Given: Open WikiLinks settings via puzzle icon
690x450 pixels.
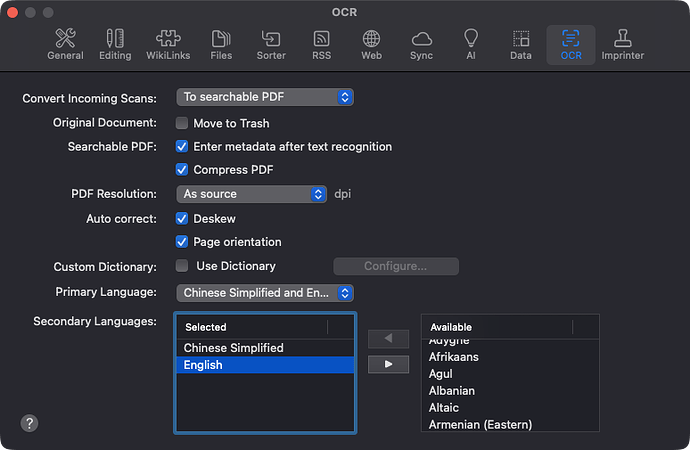Looking at the screenshot, I should (x=170, y=45).
